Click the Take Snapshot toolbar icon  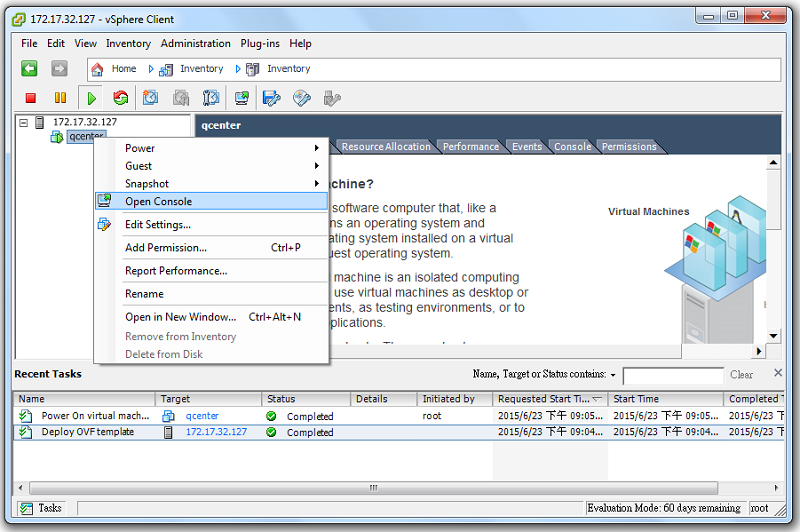tap(151, 98)
